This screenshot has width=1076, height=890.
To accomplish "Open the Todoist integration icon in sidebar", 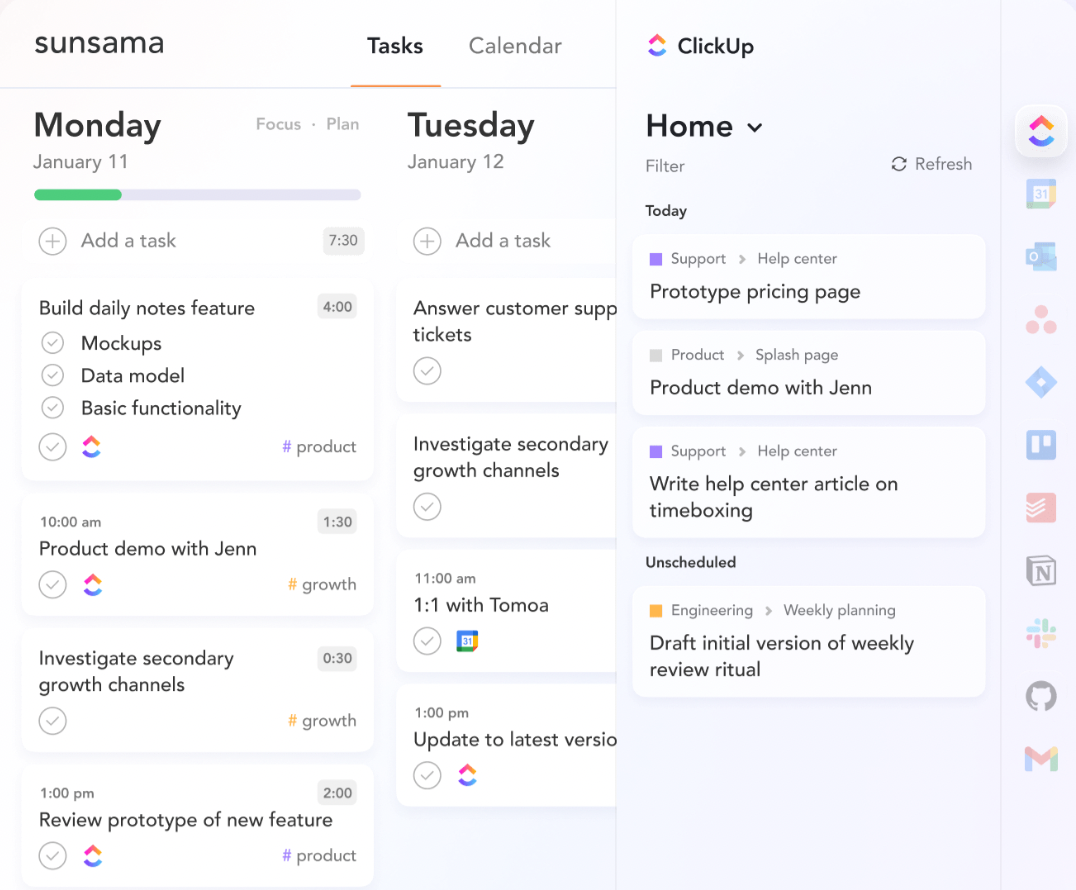I will coord(1041,508).
